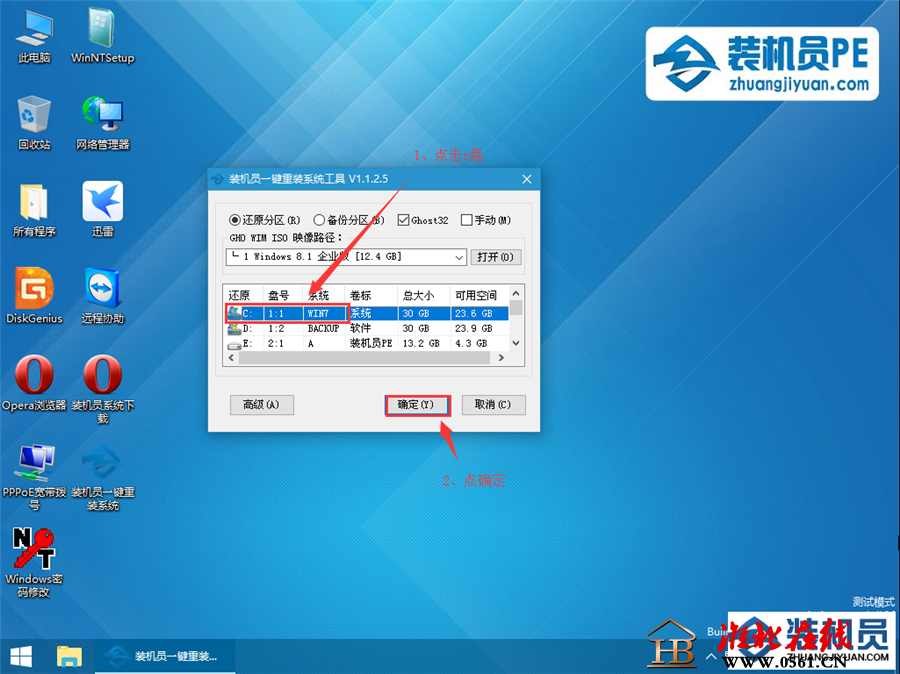This screenshot has width=900, height=674.
Task: Click the 卷标 column header
Action: 371,296
